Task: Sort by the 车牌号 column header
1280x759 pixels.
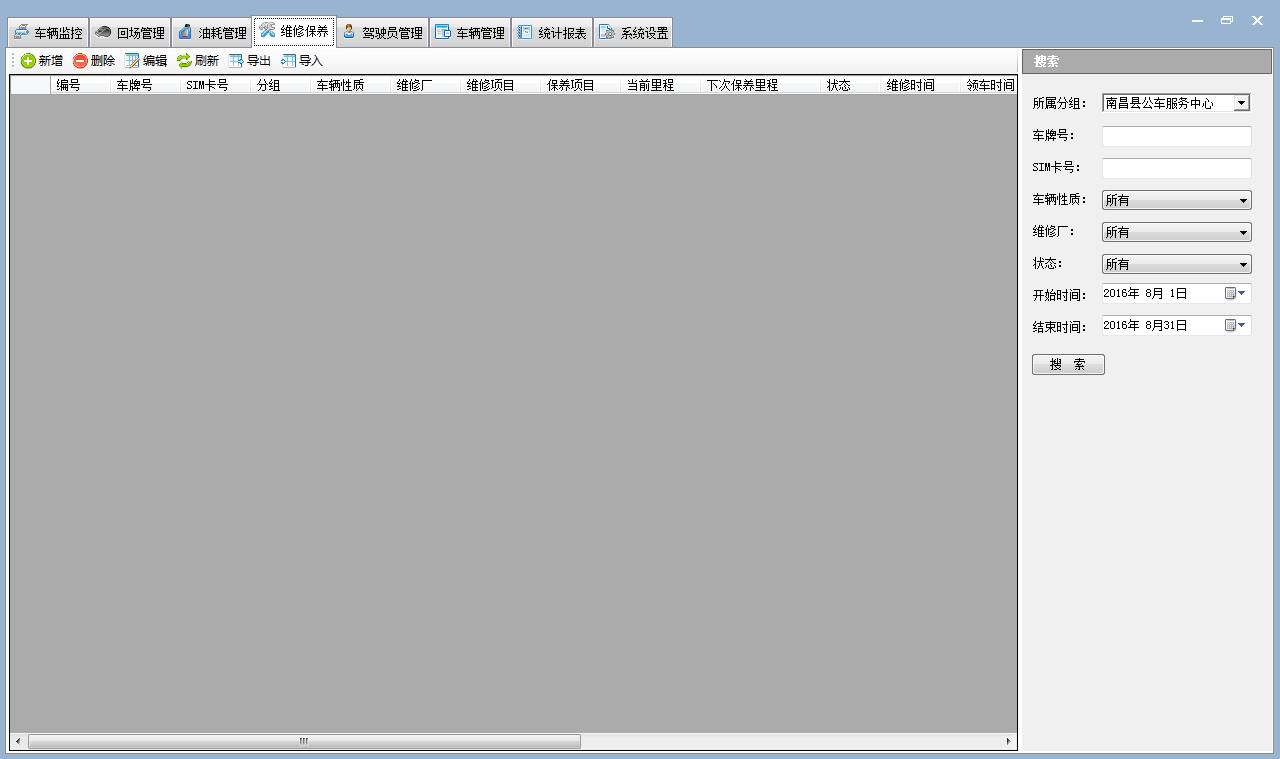Action: pos(134,86)
